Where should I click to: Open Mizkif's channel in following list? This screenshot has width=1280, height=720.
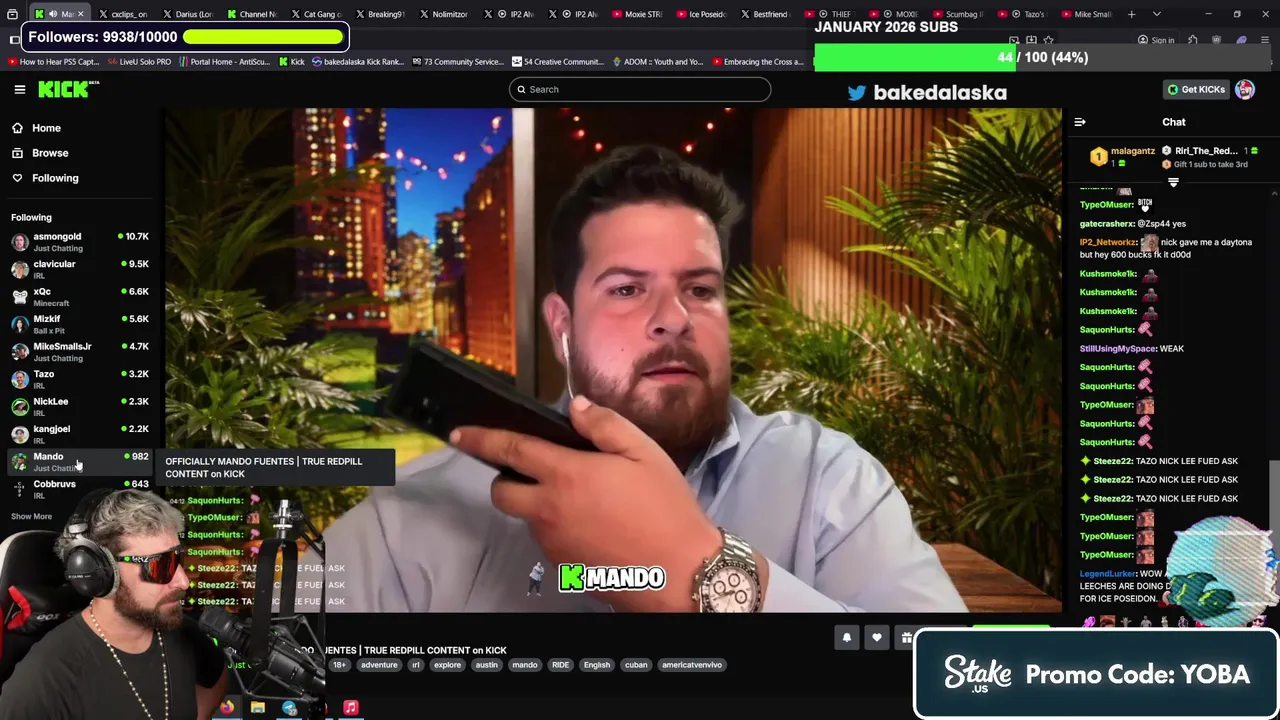tap(80, 324)
